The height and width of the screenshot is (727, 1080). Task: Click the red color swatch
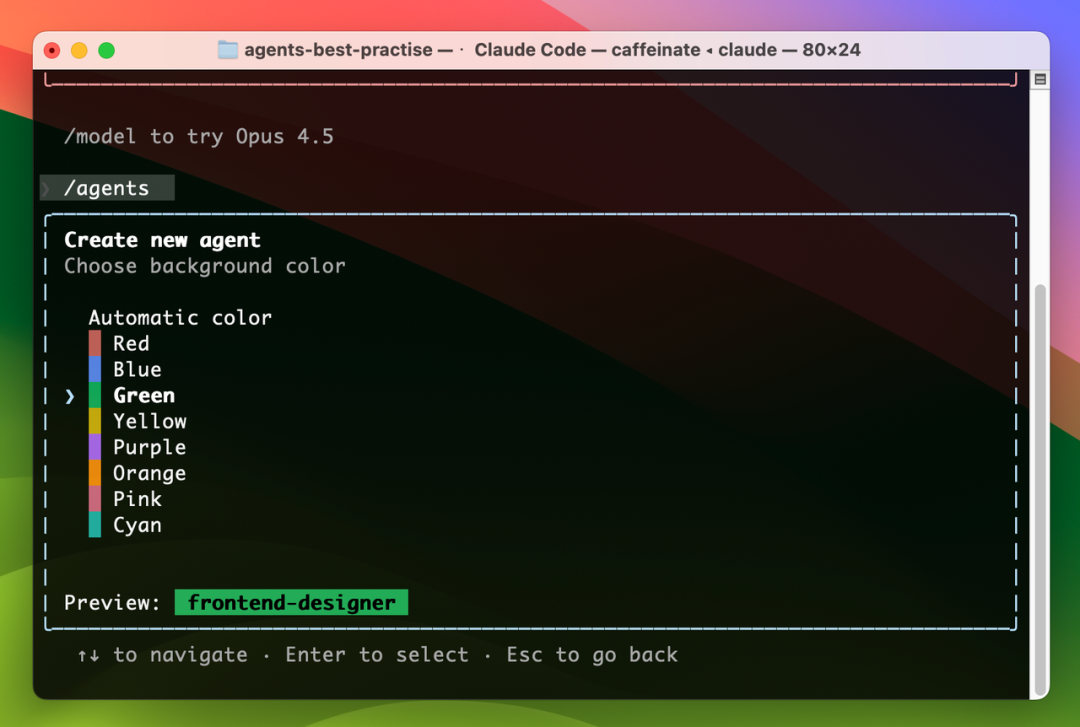[95, 344]
